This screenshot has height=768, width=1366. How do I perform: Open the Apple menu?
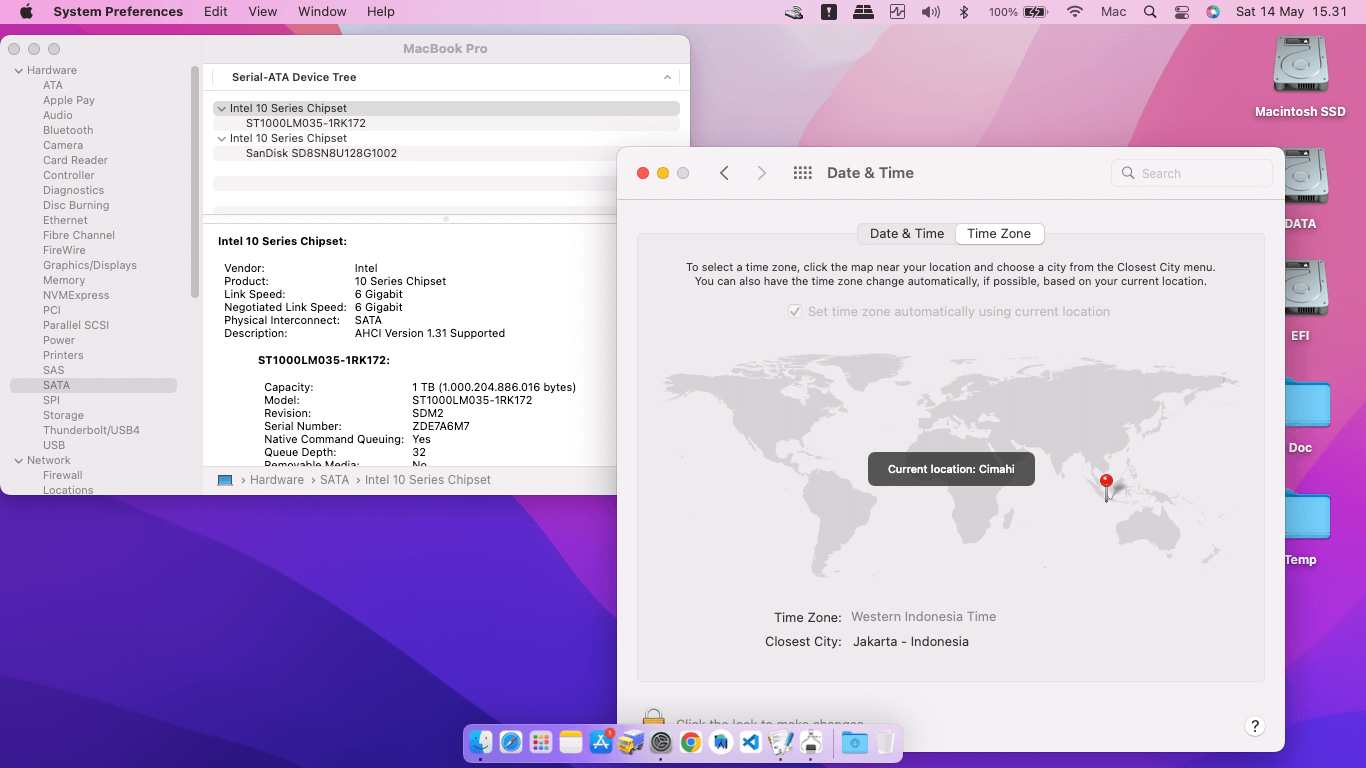pos(26,12)
